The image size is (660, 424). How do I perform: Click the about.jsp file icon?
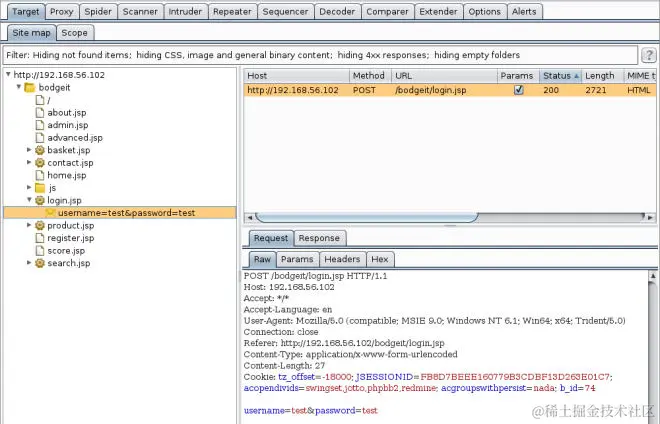click(40, 112)
